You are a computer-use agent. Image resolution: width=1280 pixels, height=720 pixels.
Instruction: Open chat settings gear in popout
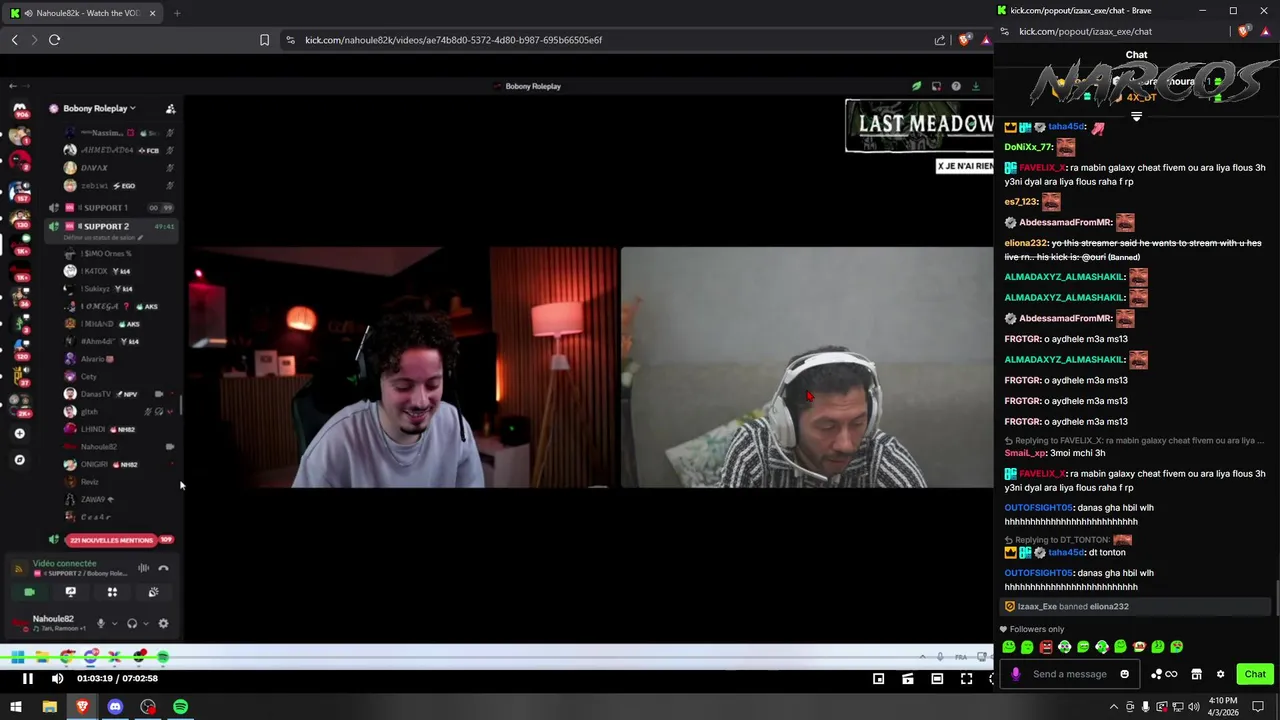click(1220, 674)
